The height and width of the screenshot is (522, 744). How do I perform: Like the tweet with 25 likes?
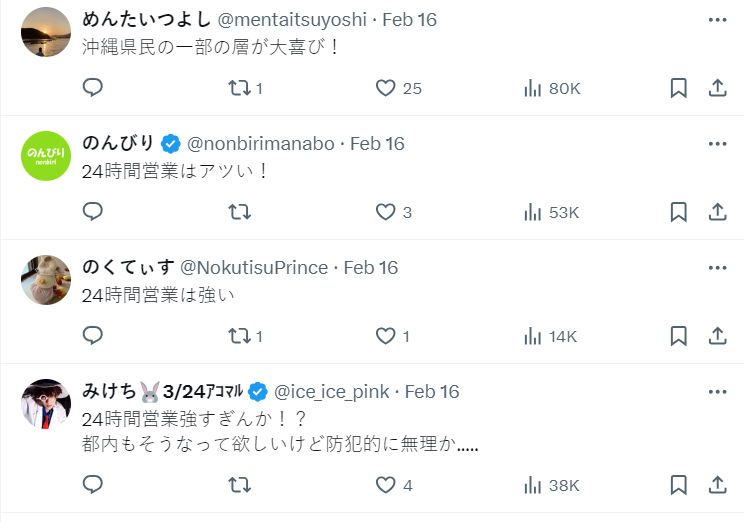click(386, 88)
